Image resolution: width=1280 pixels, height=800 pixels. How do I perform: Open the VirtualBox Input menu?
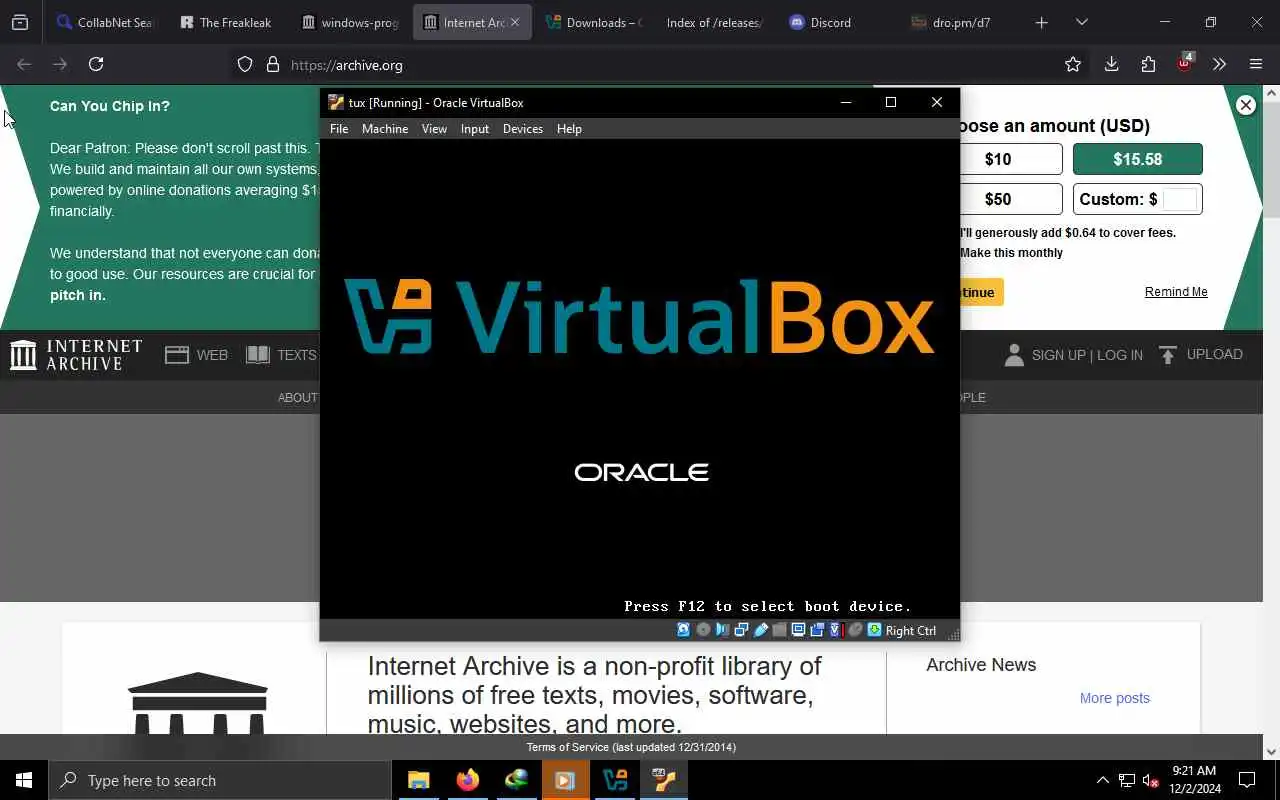[x=475, y=129]
